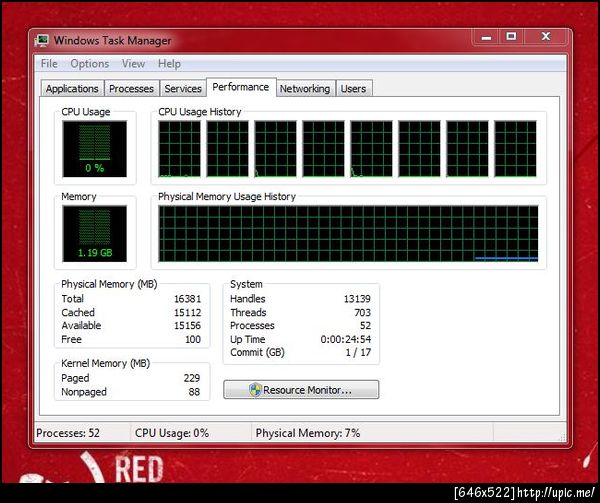600x503 pixels.
Task: Click the shield icon on Resource Monitor button
Action: coord(255,390)
